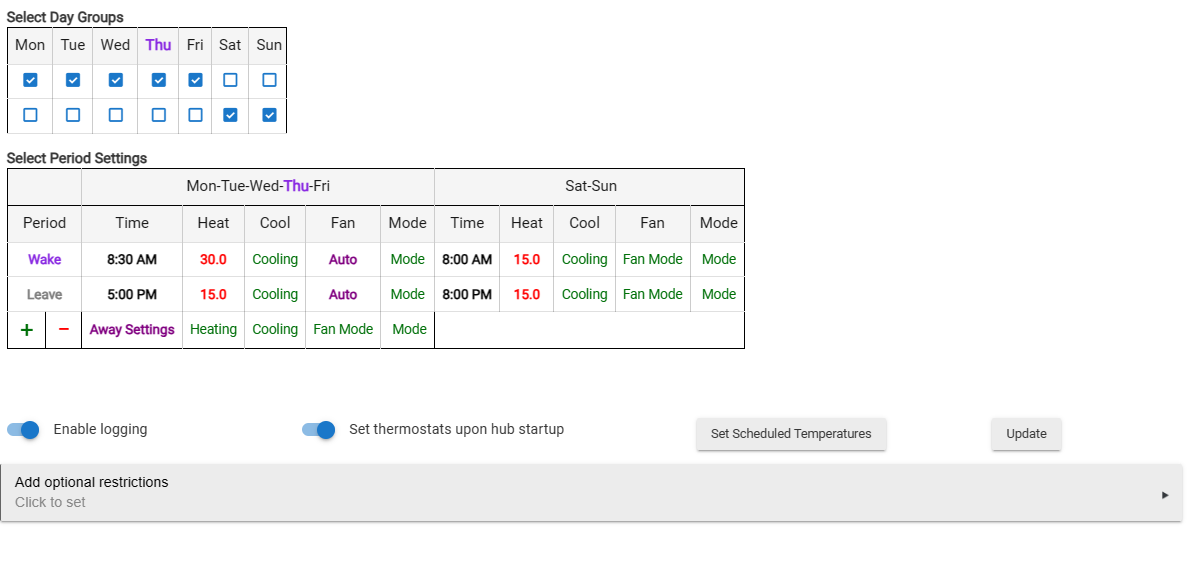Click Set Scheduled Temperatures button
This screenshot has height=567, width=1197.
point(791,433)
